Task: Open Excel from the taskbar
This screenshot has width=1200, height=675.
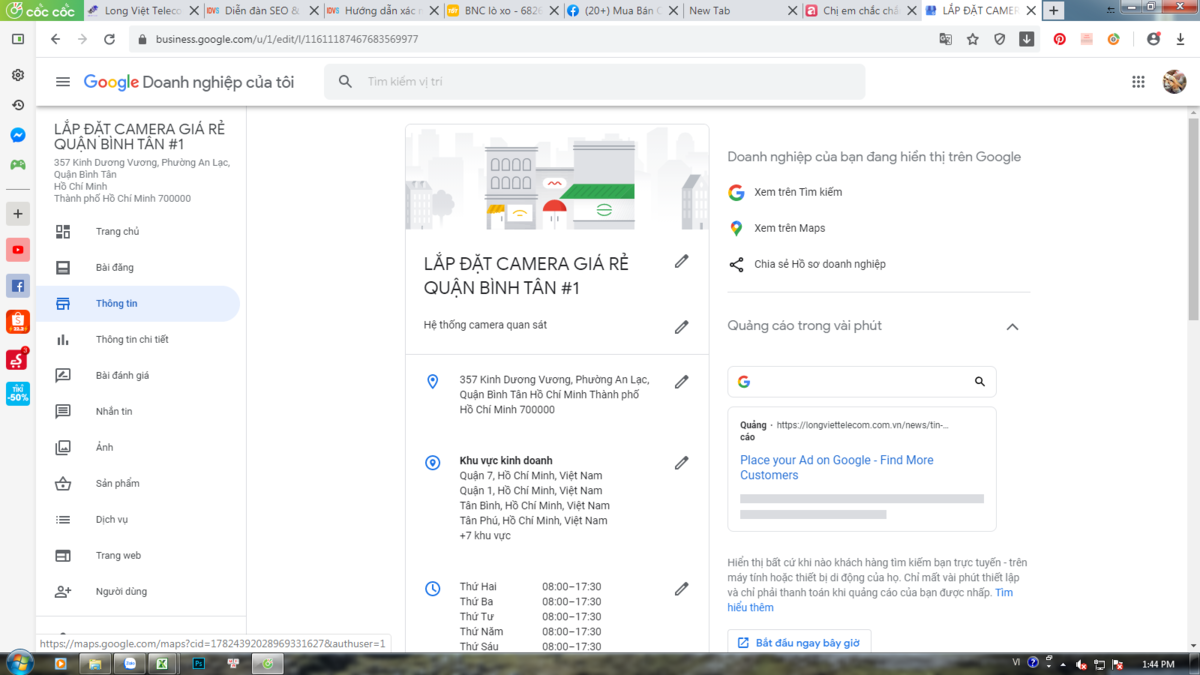Action: pos(163,664)
